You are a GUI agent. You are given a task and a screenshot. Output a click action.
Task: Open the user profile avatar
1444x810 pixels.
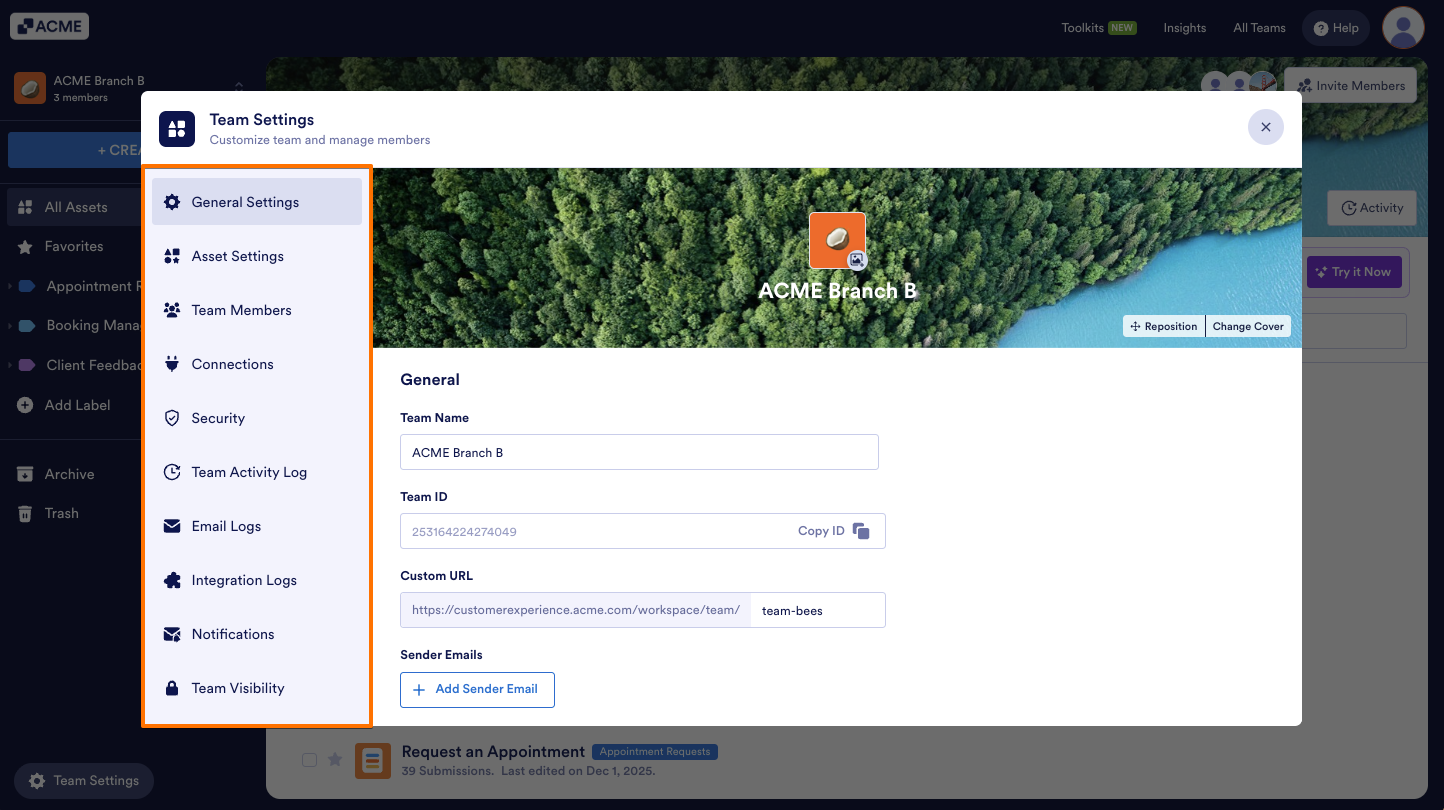click(x=1403, y=28)
